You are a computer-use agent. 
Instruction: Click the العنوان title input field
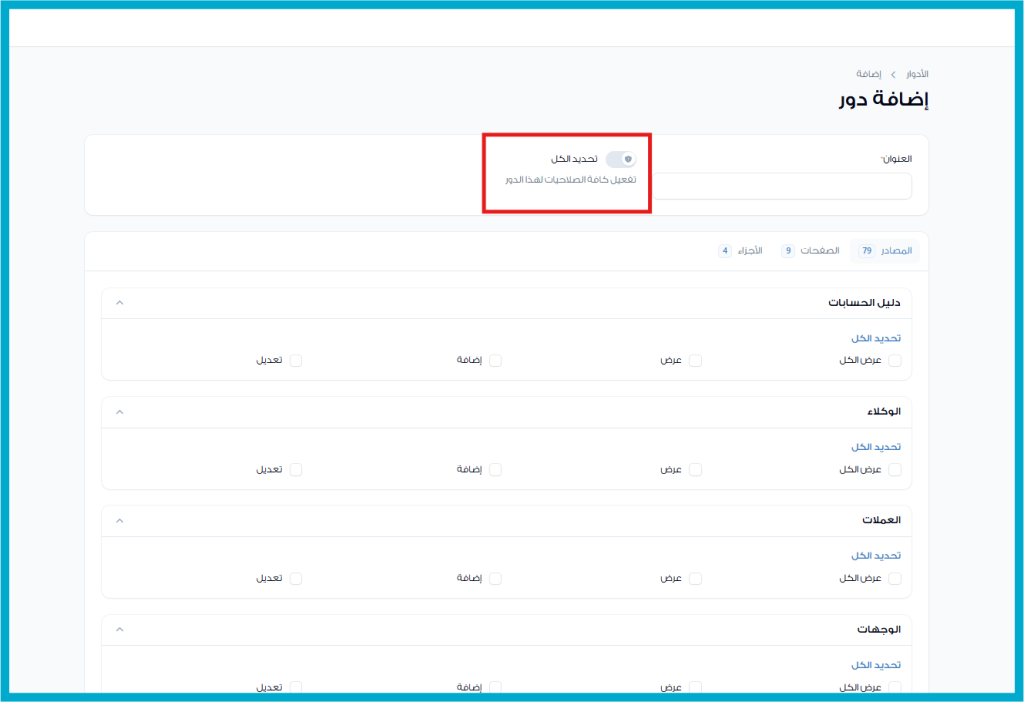point(782,186)
